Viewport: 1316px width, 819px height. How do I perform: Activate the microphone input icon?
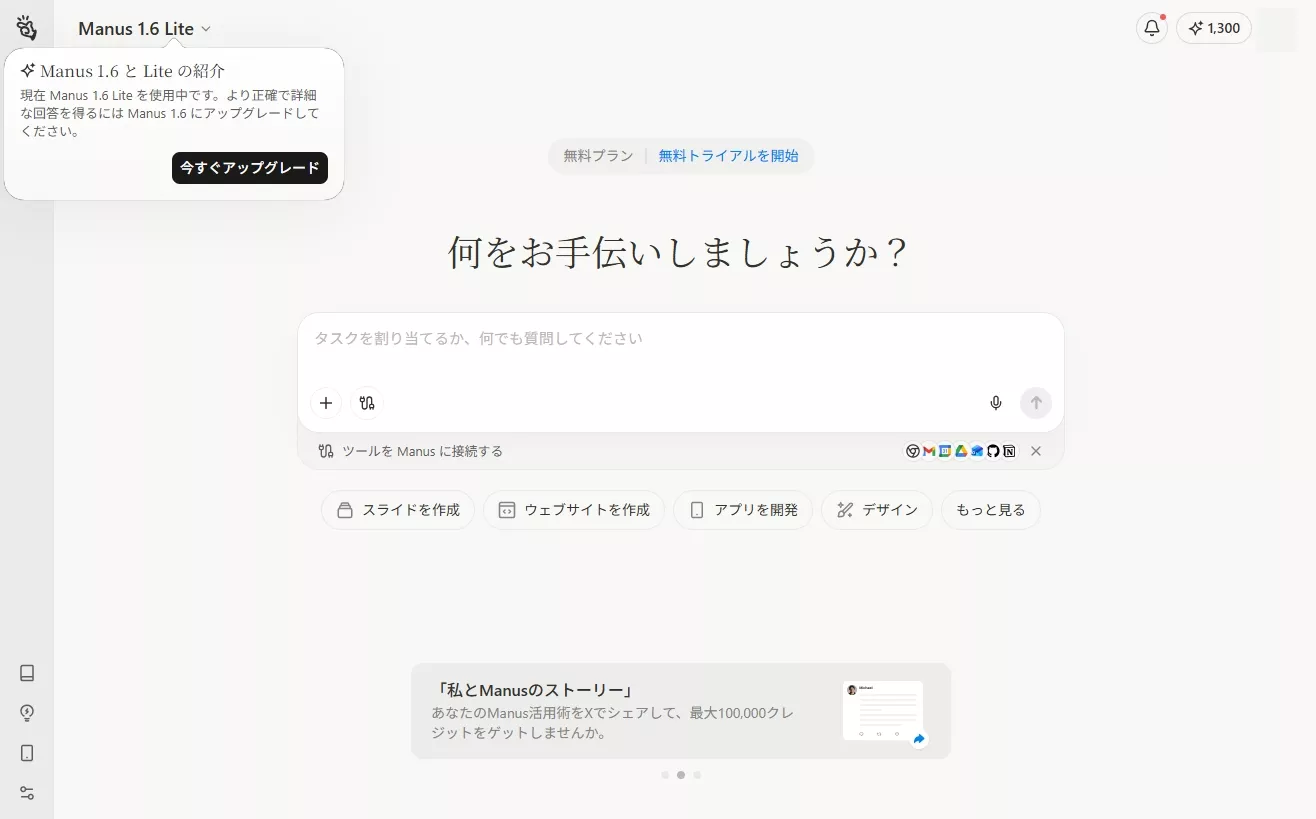point(995,402)
